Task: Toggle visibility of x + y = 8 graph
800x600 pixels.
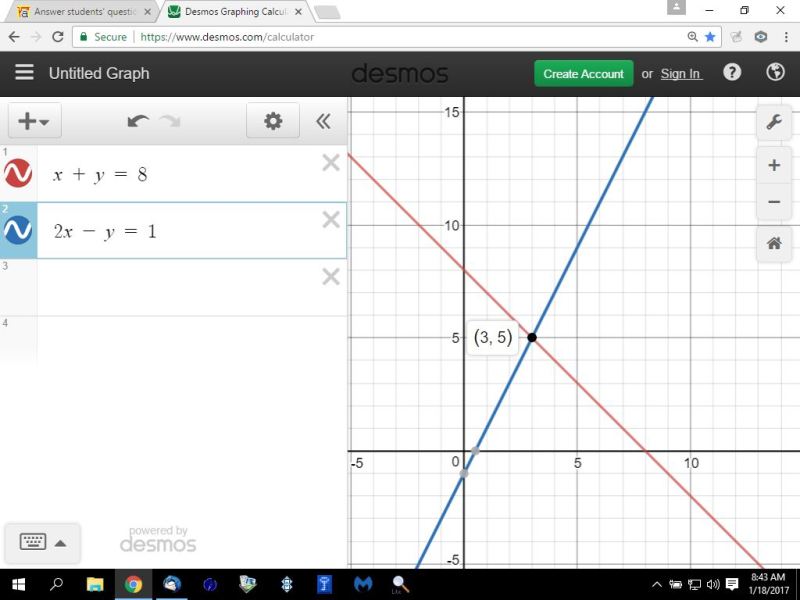Action: point(18,173)
